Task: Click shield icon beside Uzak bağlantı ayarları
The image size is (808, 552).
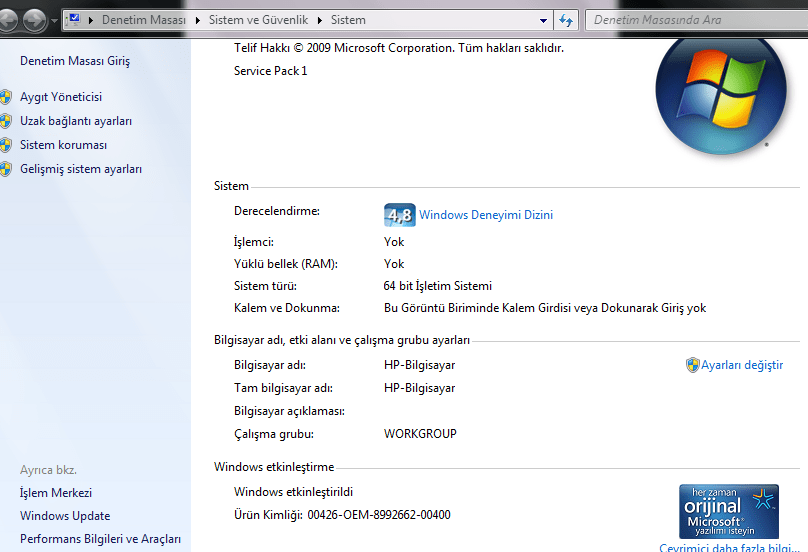Action: click(x=6, y=121)
